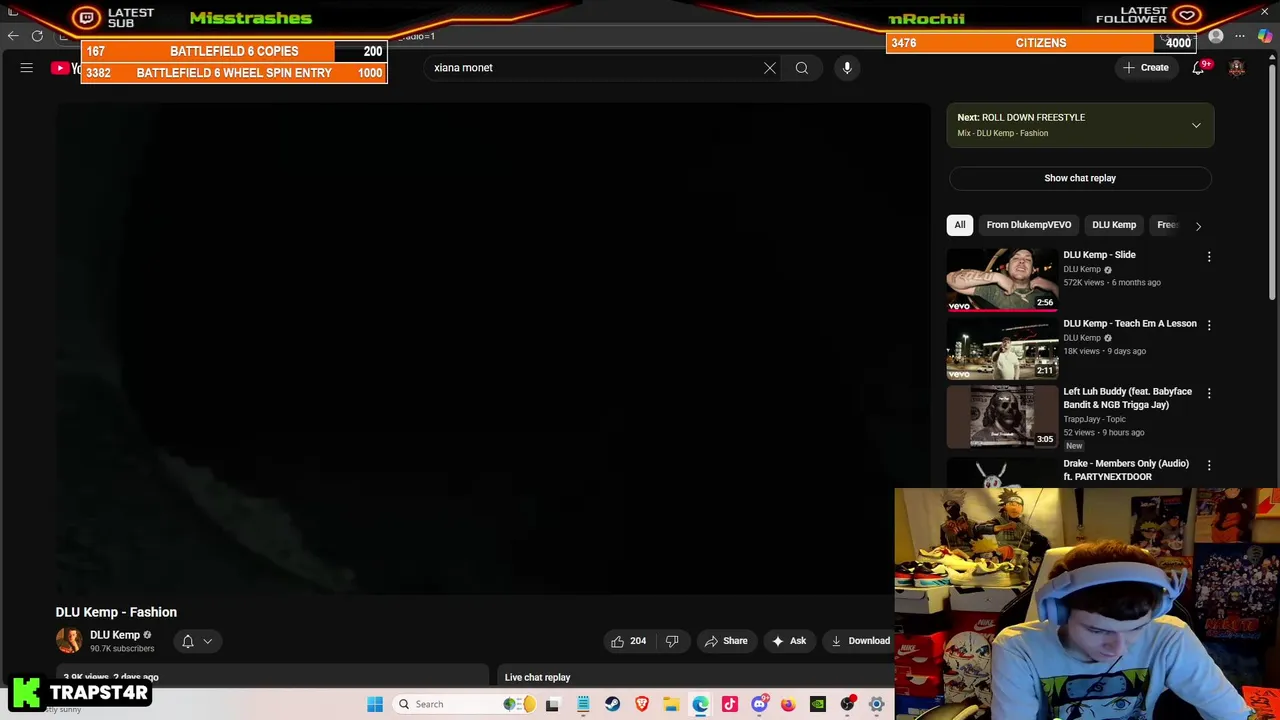Click the black video player area
Screen dimensions: 1280x720
coord(492,348)
